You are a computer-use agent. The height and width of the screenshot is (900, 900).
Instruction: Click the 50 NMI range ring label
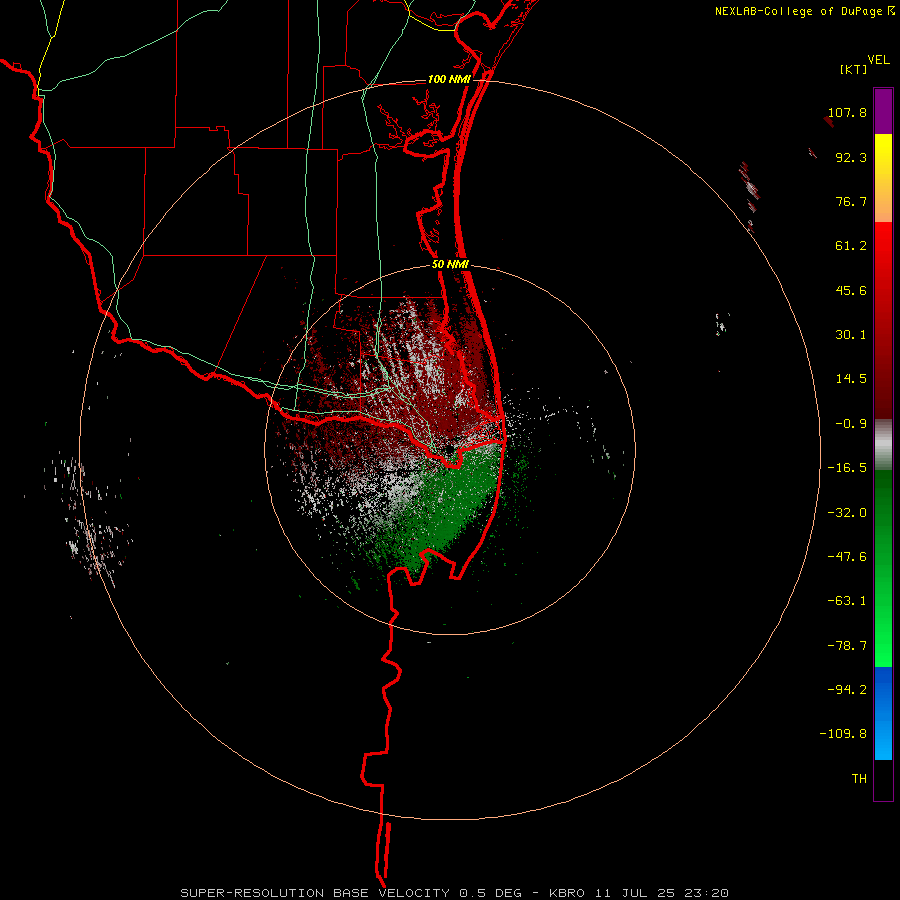[450, 265]
